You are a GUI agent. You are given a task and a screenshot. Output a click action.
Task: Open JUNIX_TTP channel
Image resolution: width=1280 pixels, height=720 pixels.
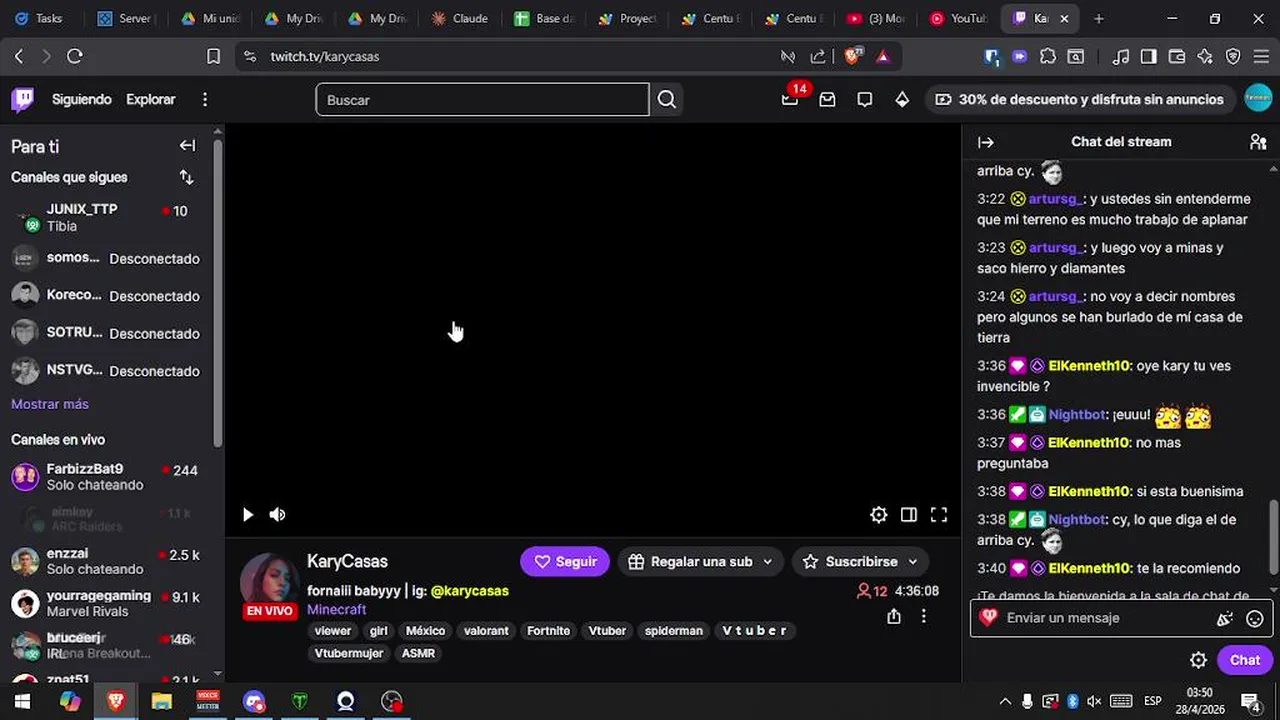pyautogui.click(x=108, y=218)
